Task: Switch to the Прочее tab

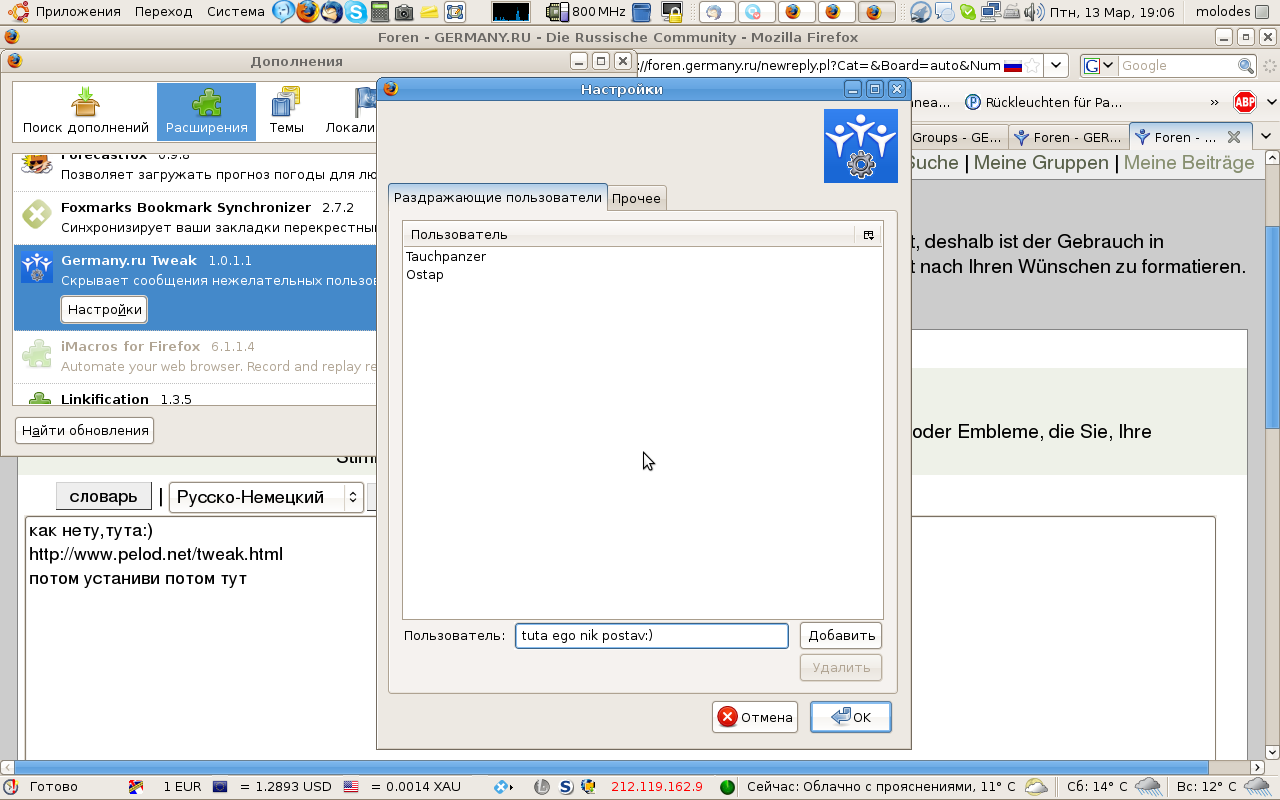Action: (636, 198)
